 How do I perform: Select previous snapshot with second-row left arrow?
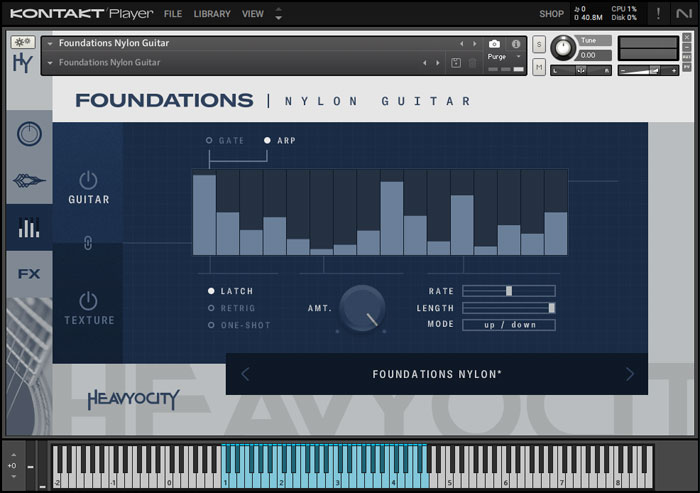425,63
